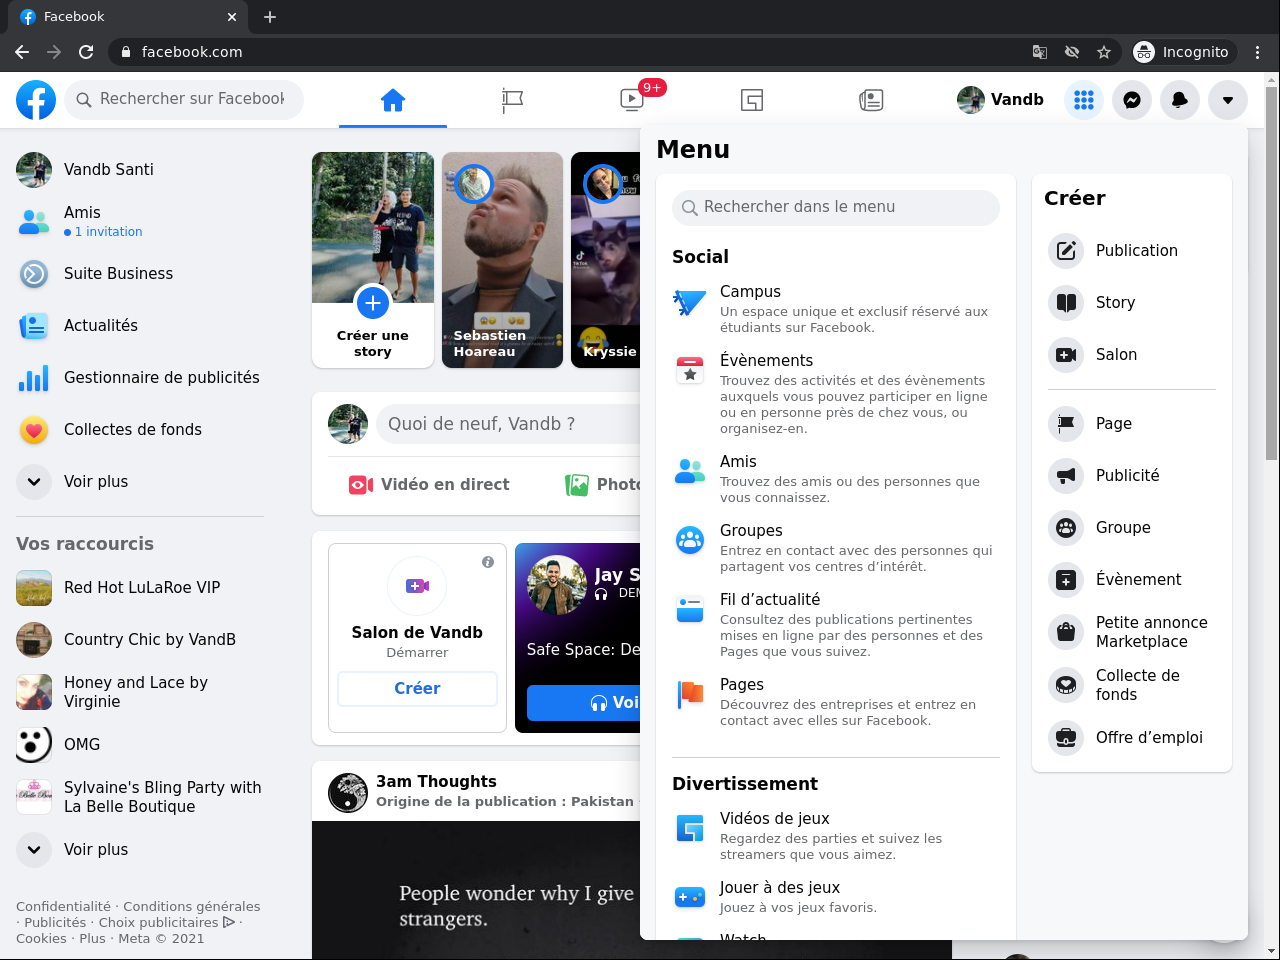
Task: Open Amis in the Social menu
Action: pyautogui.click(x=836, y=479)
